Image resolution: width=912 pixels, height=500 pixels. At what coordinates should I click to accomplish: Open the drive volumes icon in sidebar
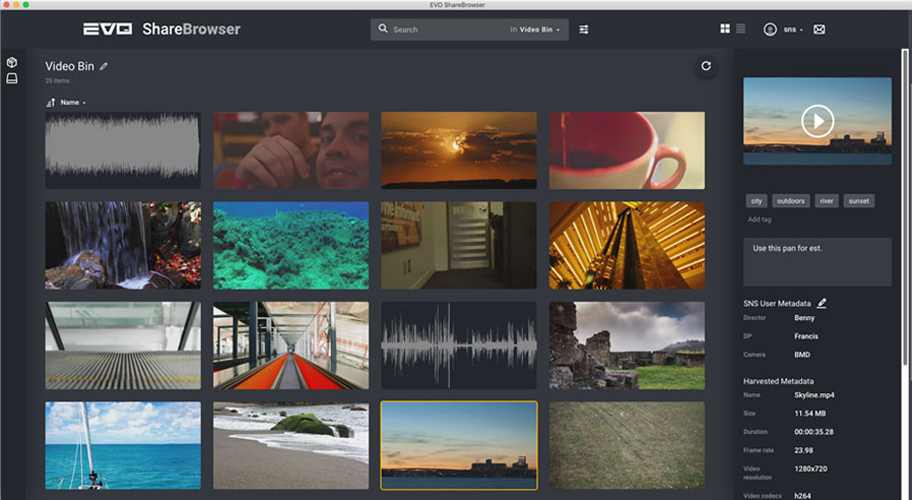tap(12, 78)
